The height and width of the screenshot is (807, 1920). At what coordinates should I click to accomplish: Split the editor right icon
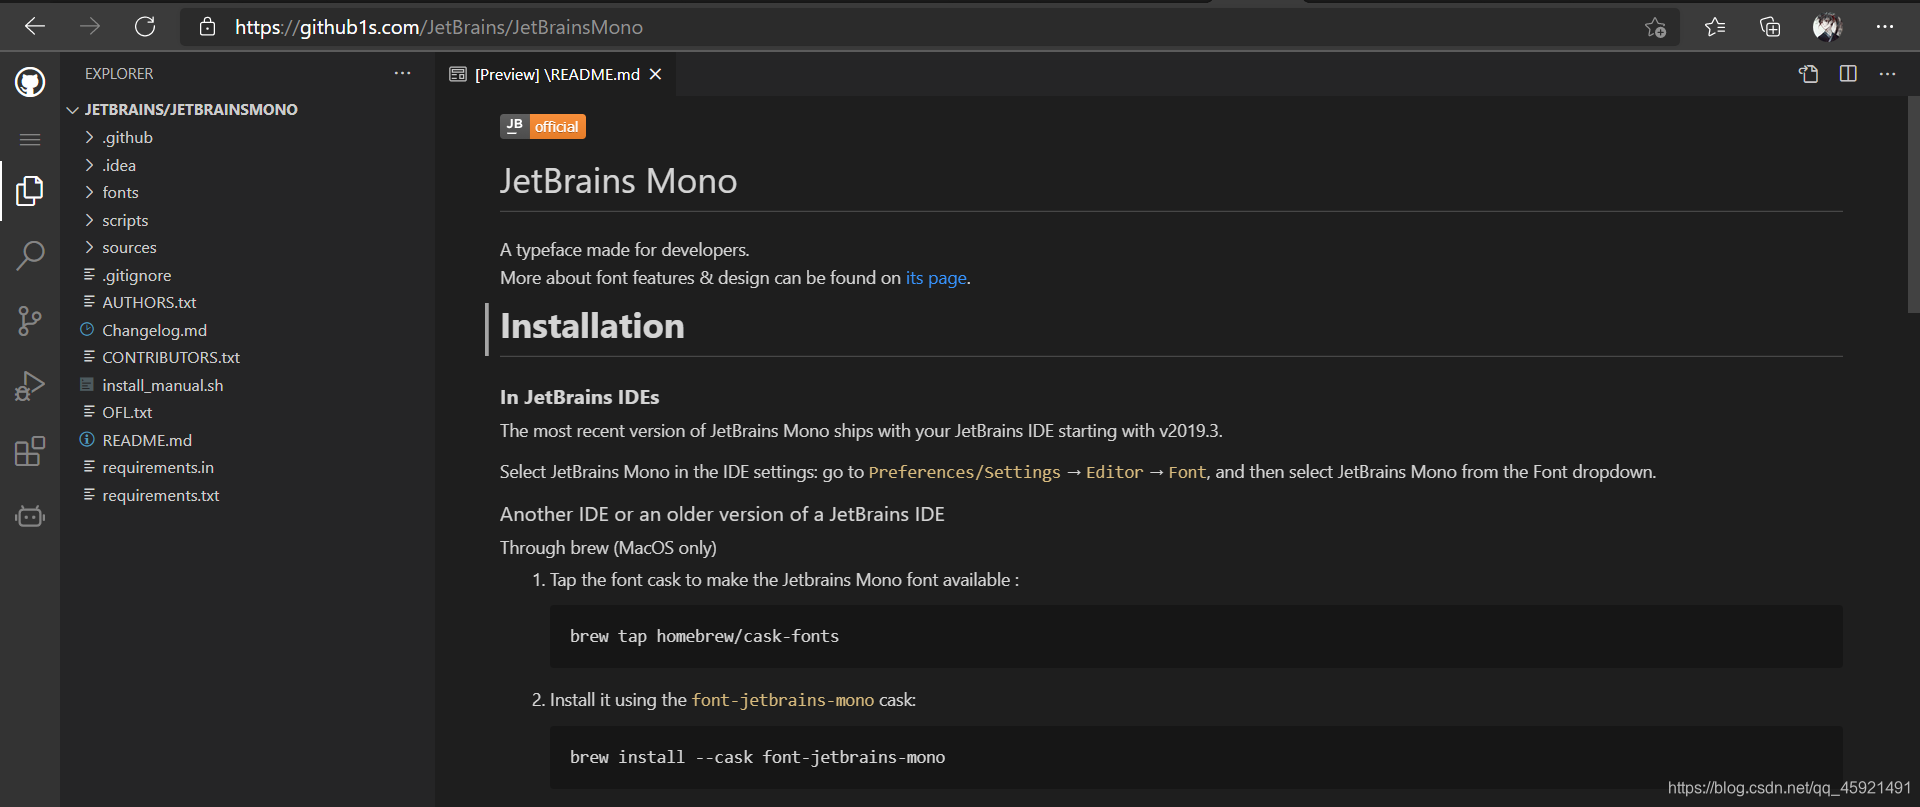point(1848,74)
